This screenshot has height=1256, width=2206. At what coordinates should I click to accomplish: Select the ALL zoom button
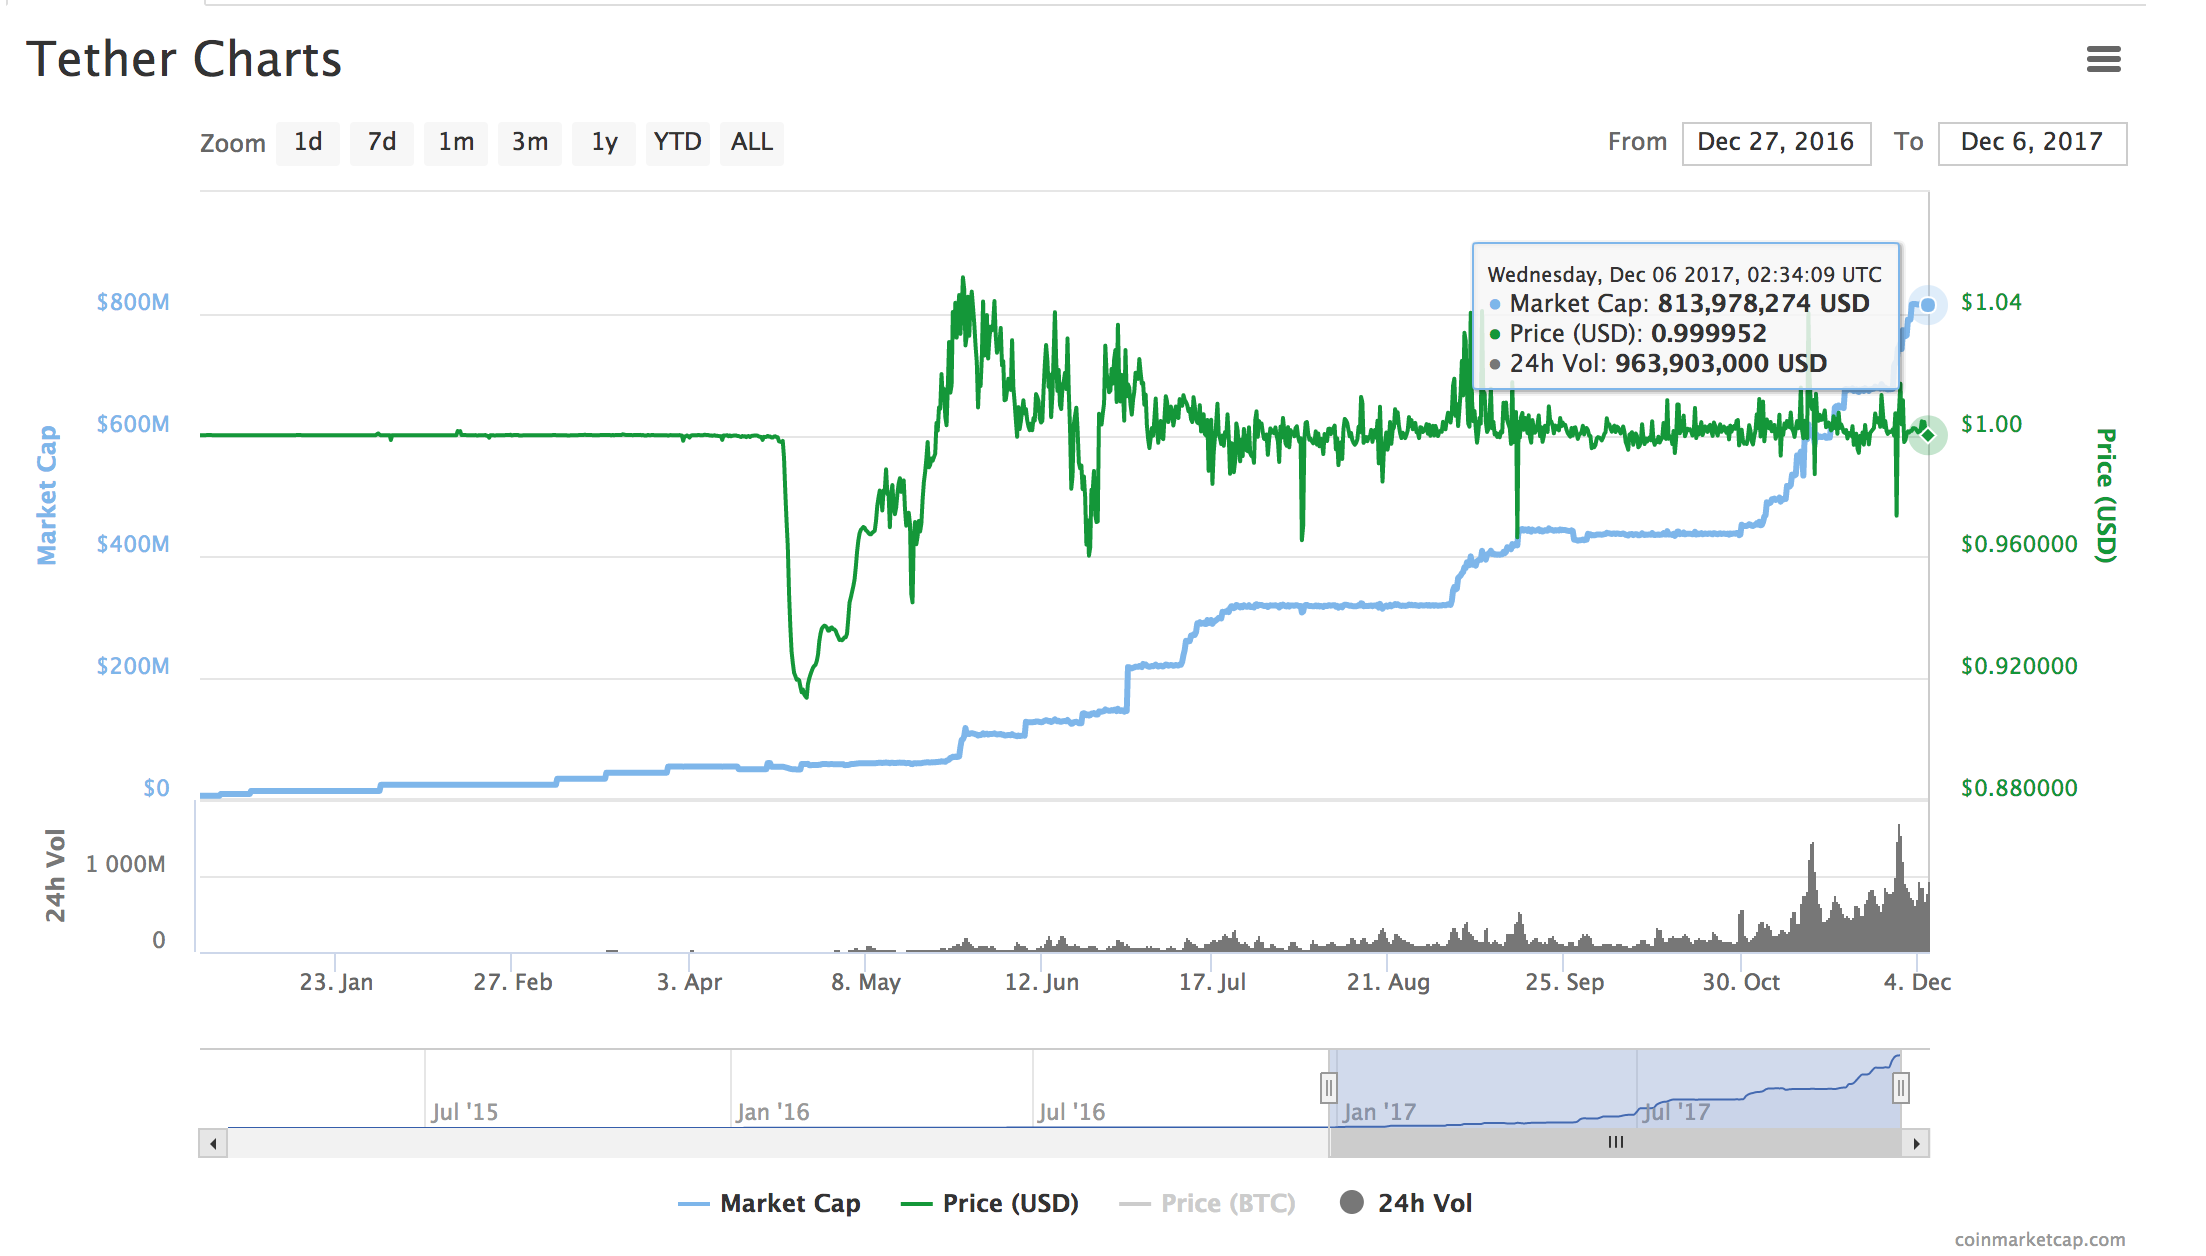pyautogui.click(x=752, y=142)
